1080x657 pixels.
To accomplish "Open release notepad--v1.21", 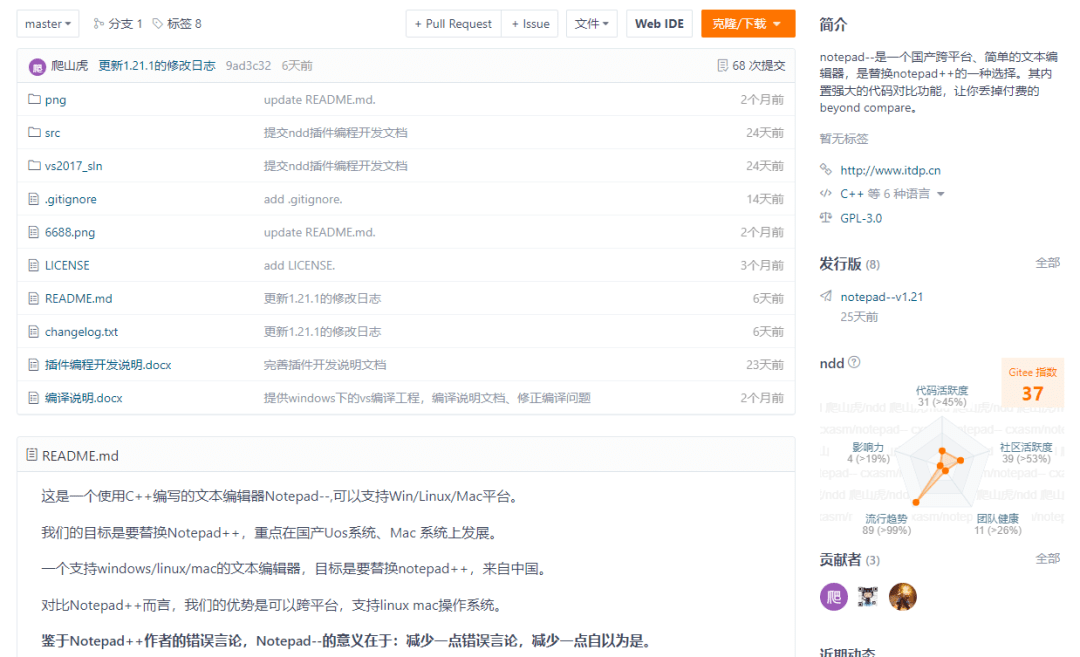I will [x=882, y=298].
